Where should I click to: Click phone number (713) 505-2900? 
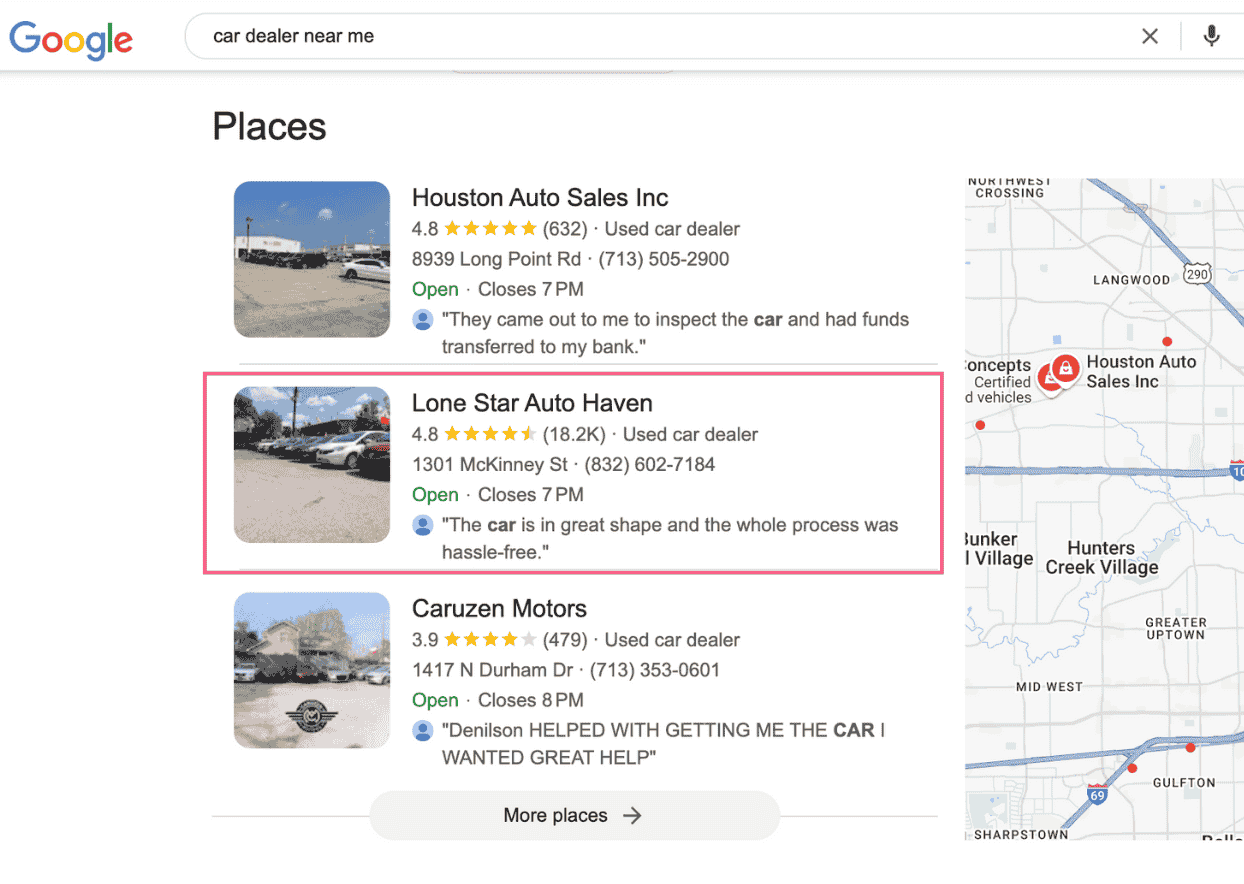tap(664, 259)
